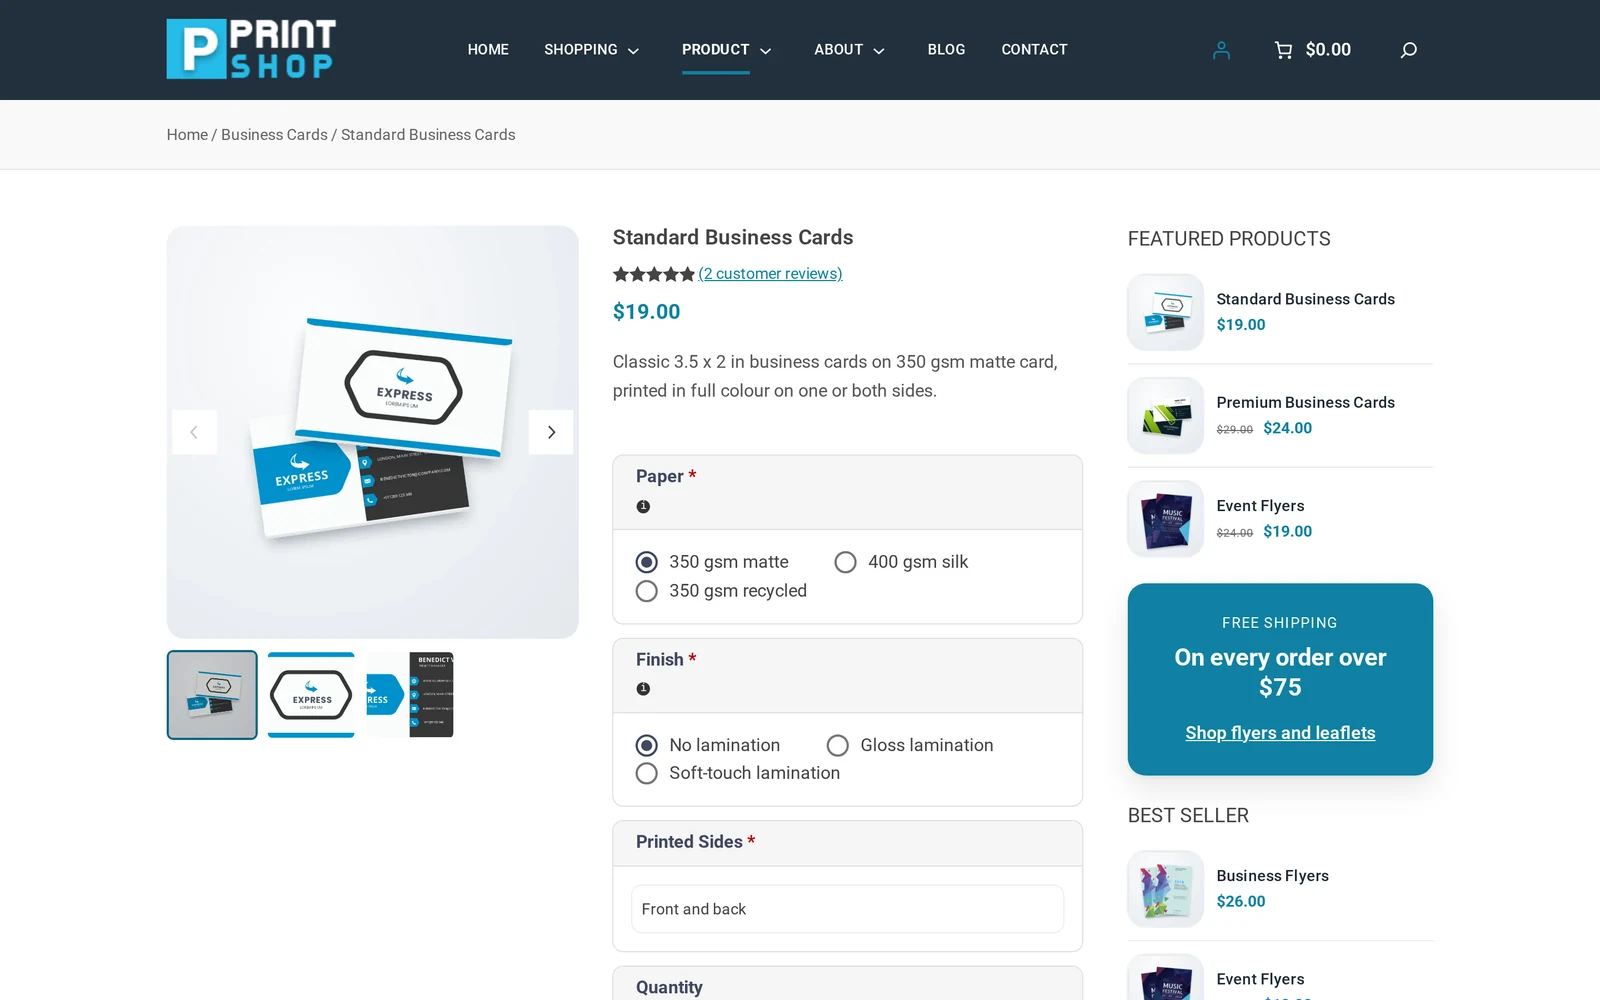
Task: Click the Paper info icon
Action: click(643, 507)
